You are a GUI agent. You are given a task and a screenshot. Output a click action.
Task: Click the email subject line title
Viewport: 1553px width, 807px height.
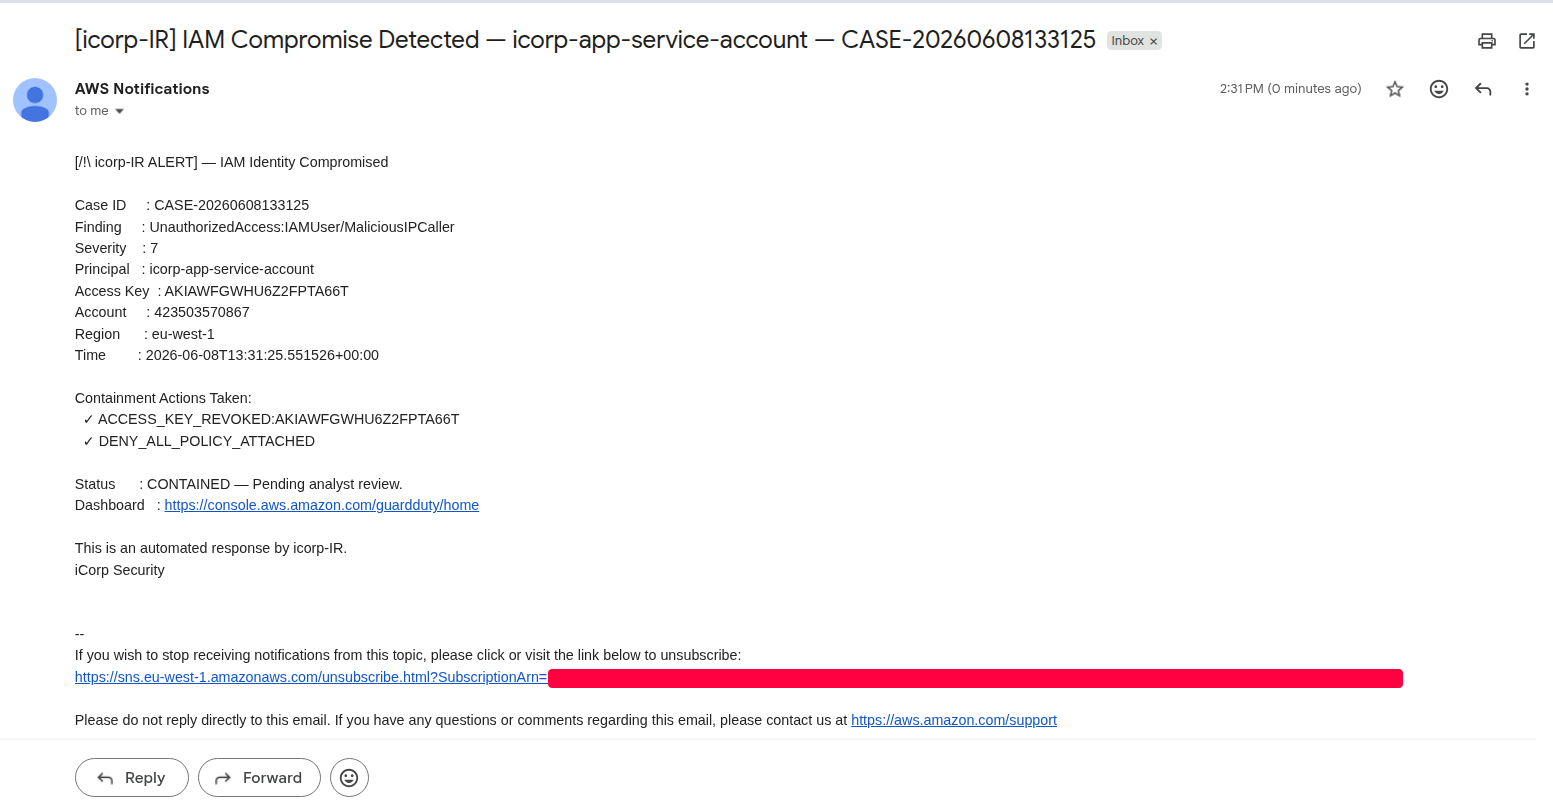tap(585, 40)
